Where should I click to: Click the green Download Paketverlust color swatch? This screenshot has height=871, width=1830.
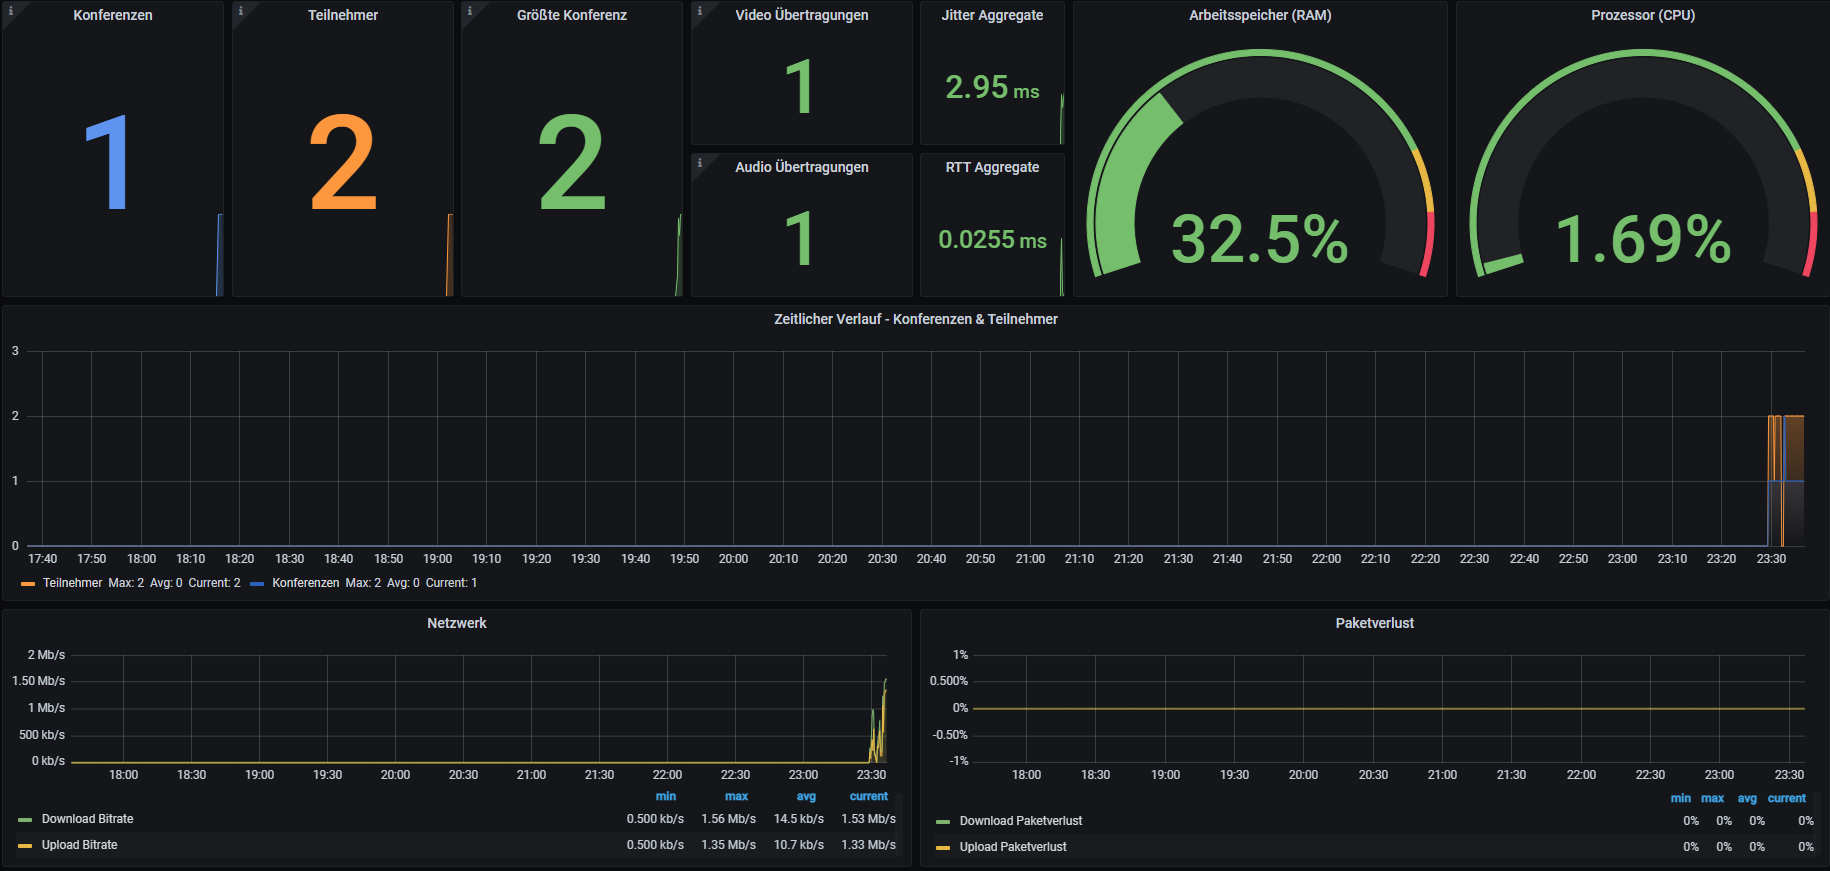click(x=943, y=822)
